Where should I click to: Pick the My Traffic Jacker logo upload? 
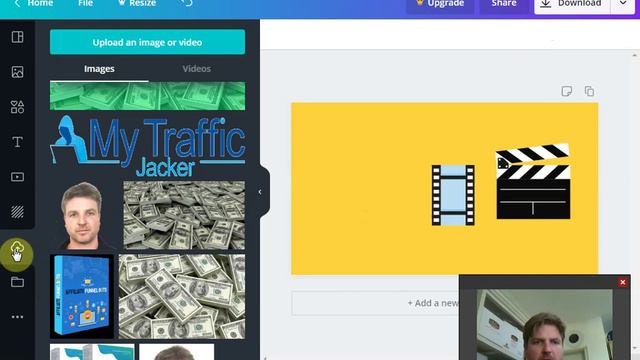coord(147,145)
